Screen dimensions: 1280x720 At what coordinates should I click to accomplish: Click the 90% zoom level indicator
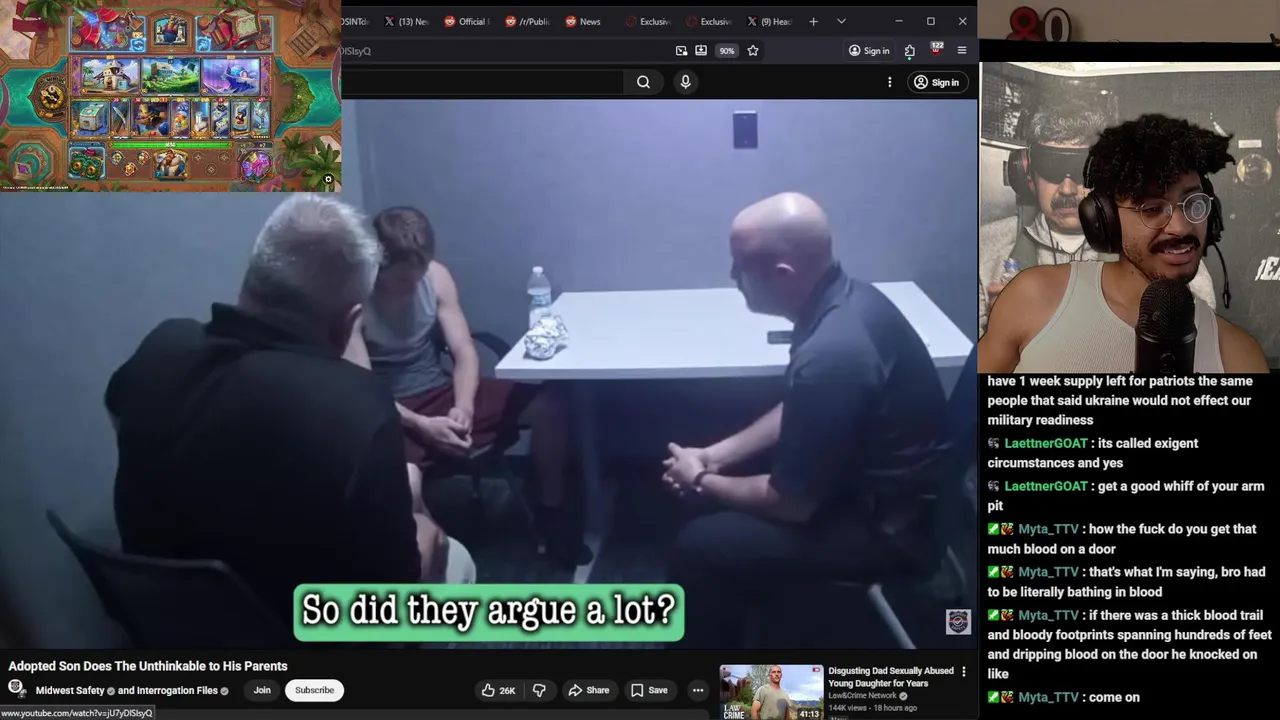[727, 51]
